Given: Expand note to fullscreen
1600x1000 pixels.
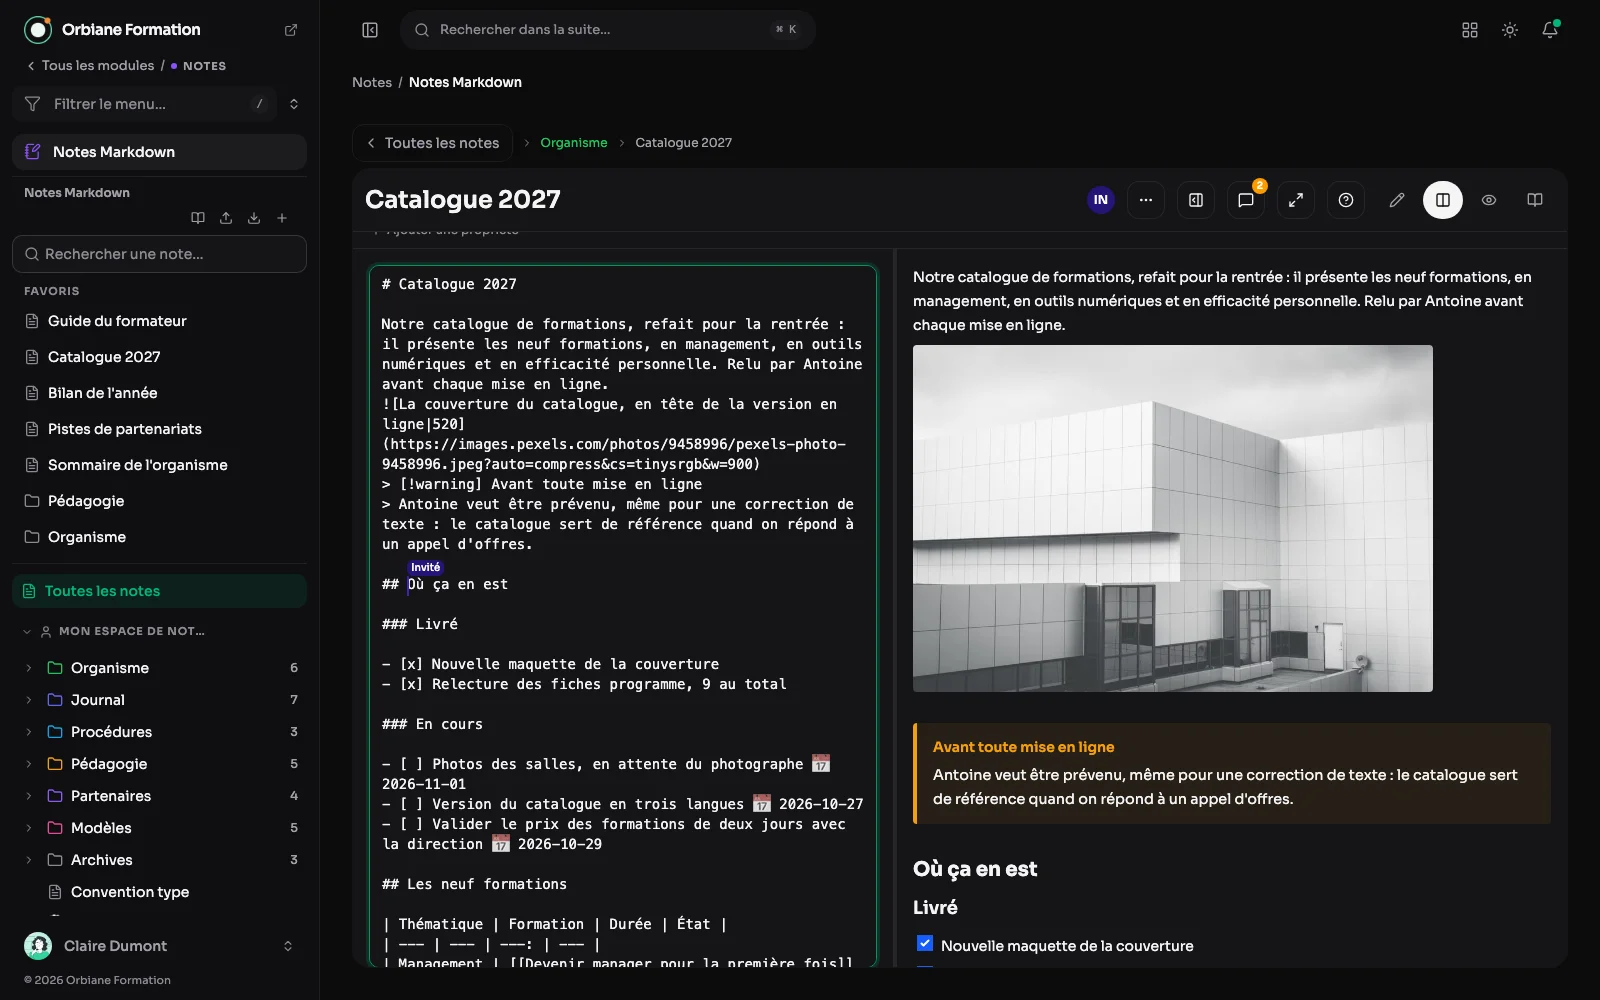Looking at the screenshot, I should [x=1296, y=200].
